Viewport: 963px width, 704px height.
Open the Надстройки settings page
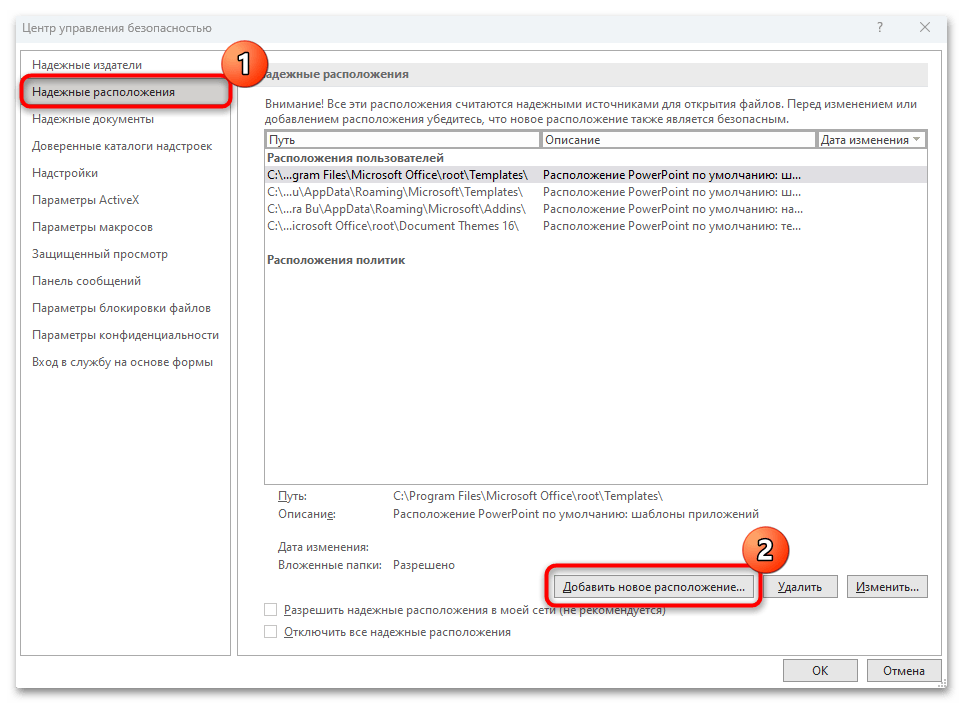click(x=61, y=172)
